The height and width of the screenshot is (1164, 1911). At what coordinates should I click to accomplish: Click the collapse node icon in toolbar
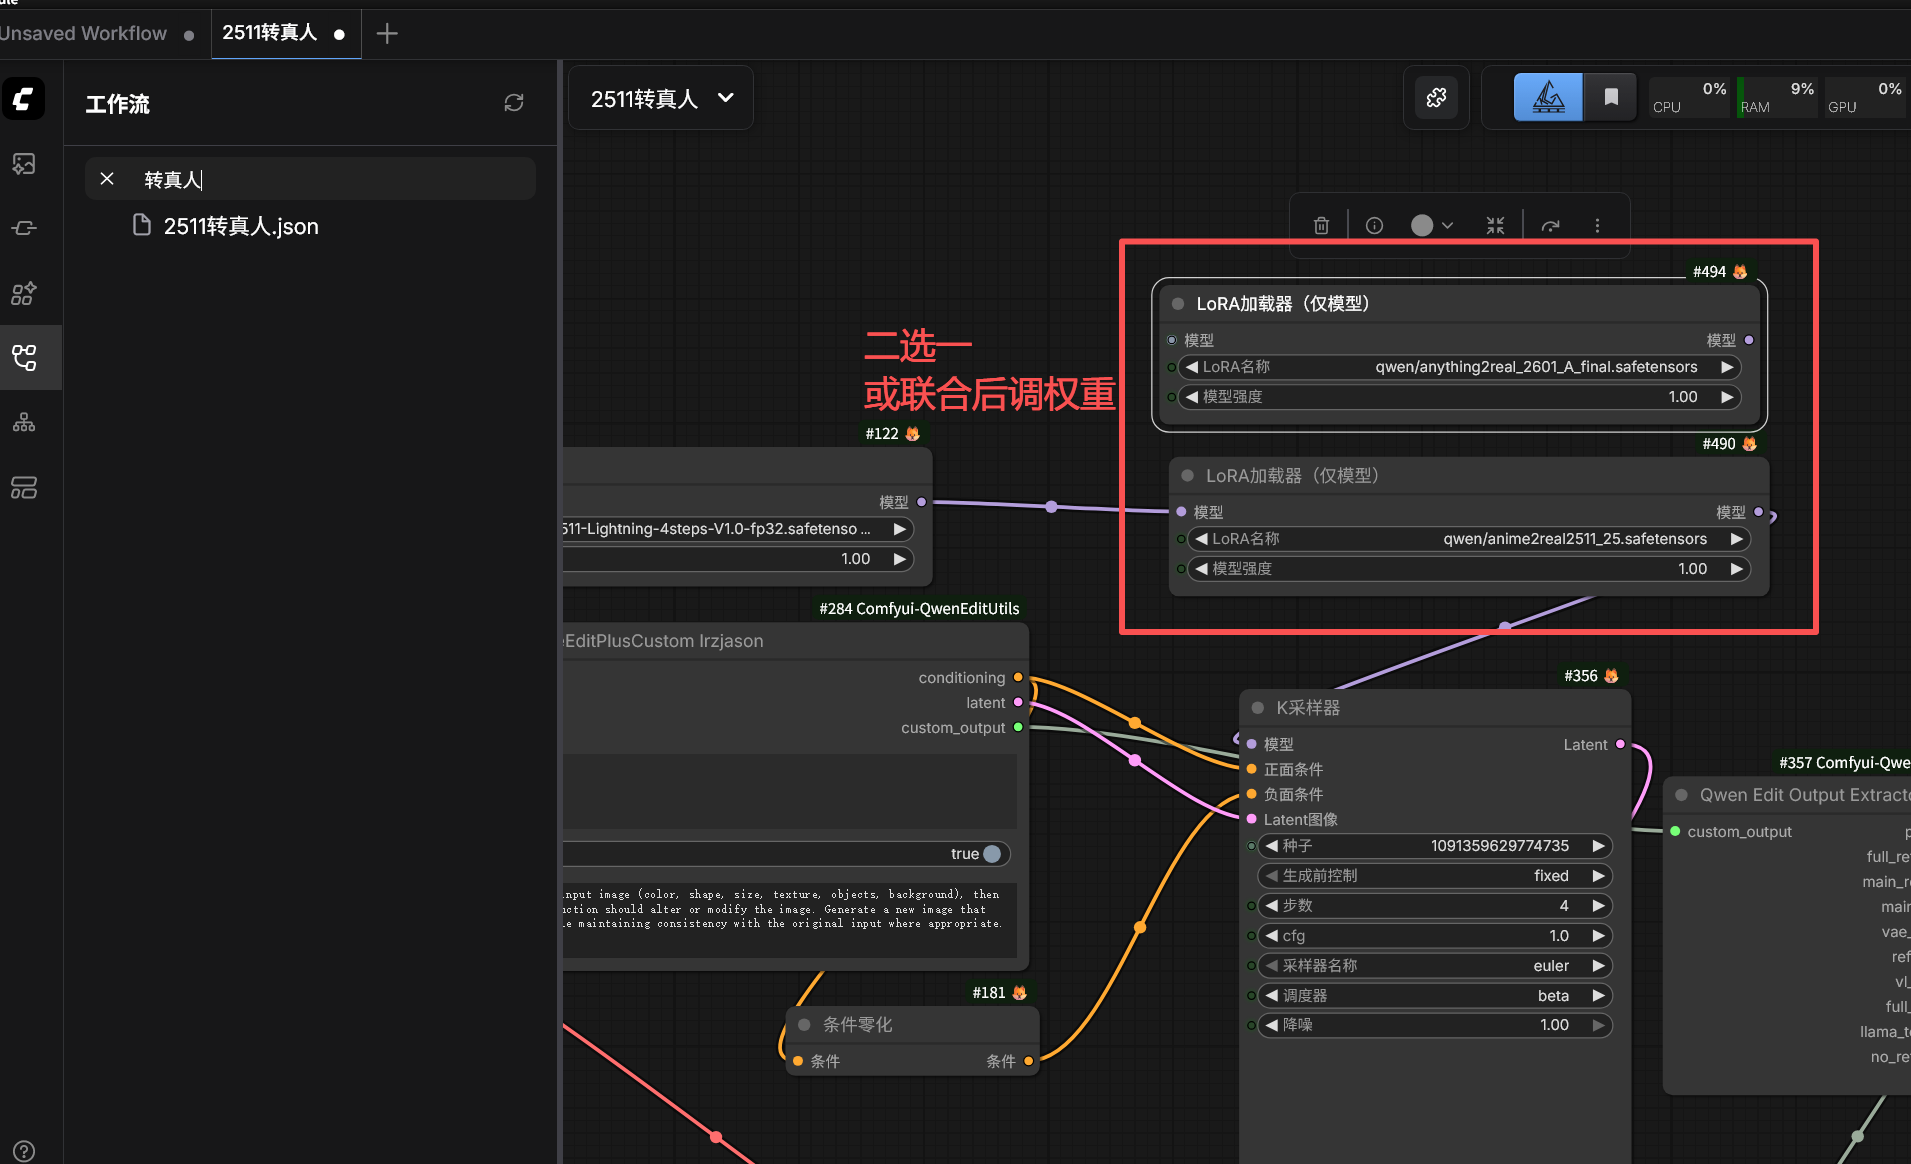(x=1495, y=226)
